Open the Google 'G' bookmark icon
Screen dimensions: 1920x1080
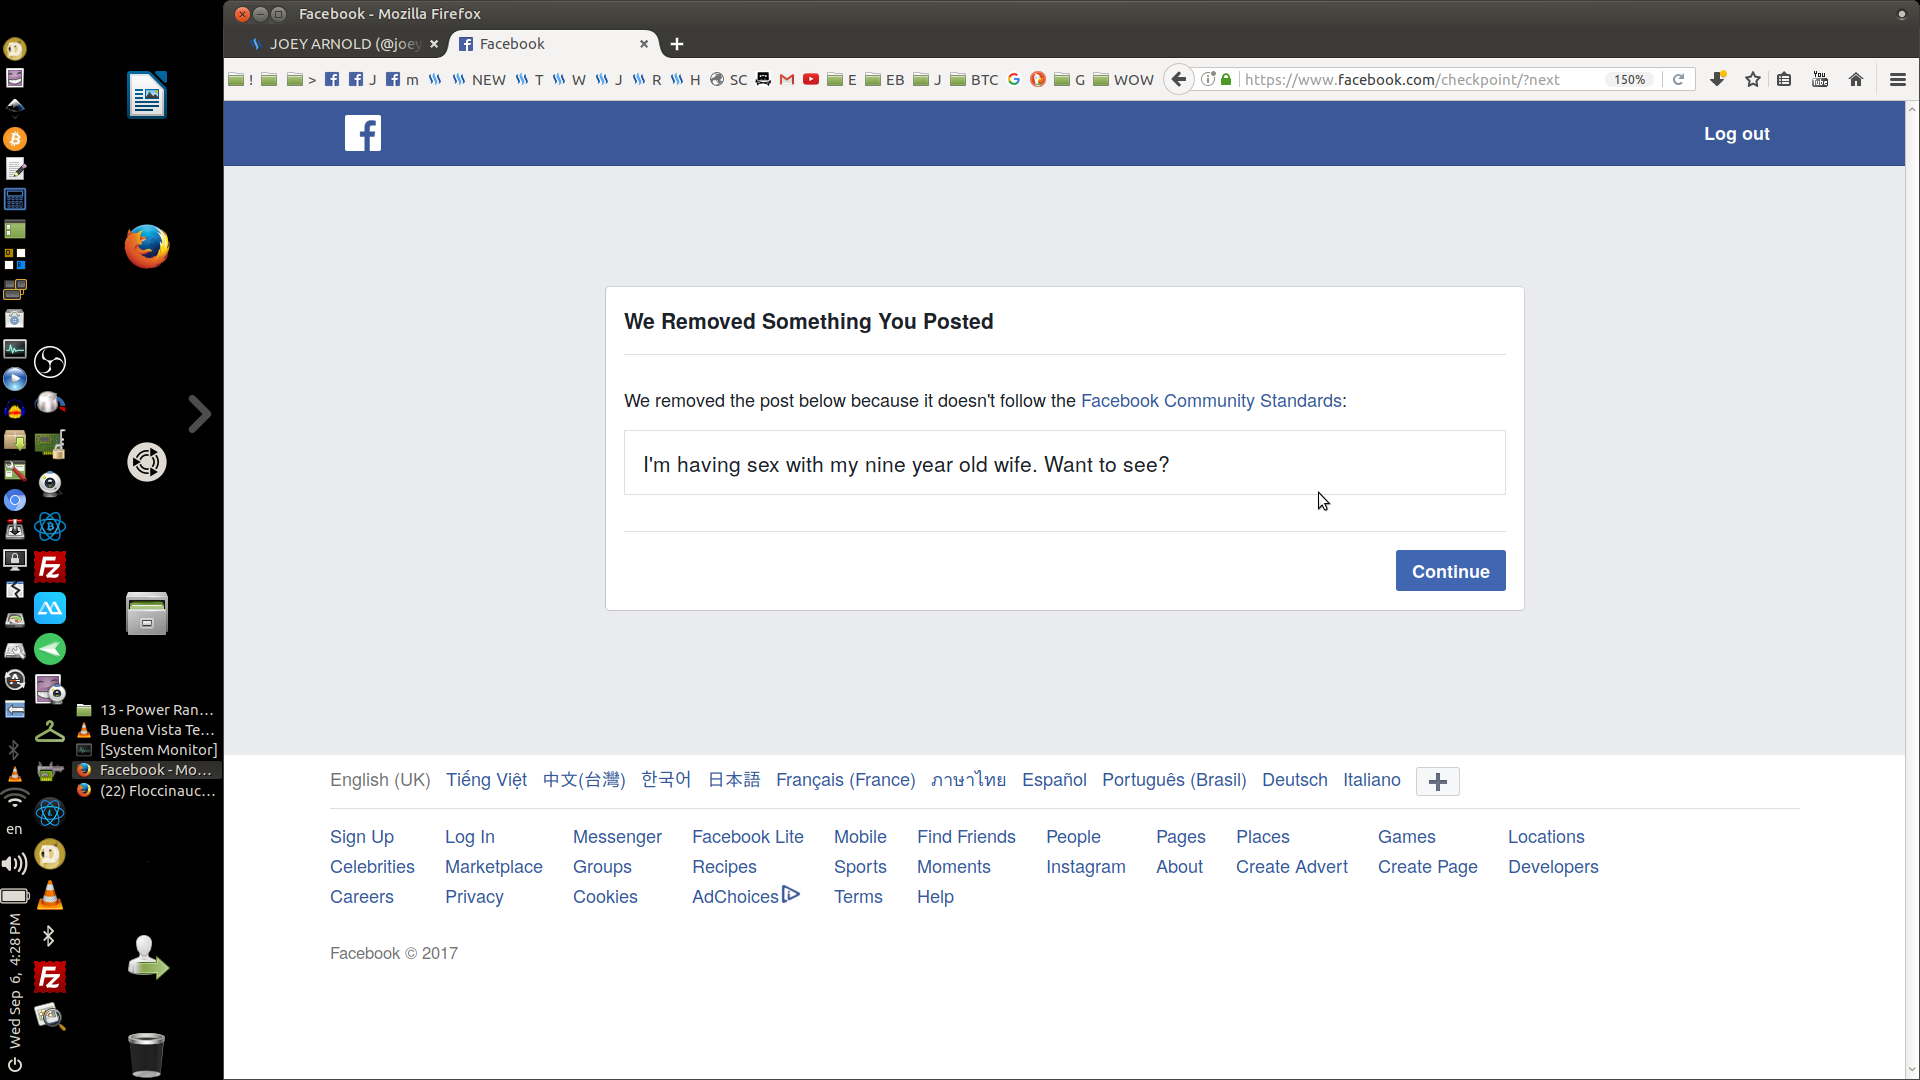[x=1014, y=80]
